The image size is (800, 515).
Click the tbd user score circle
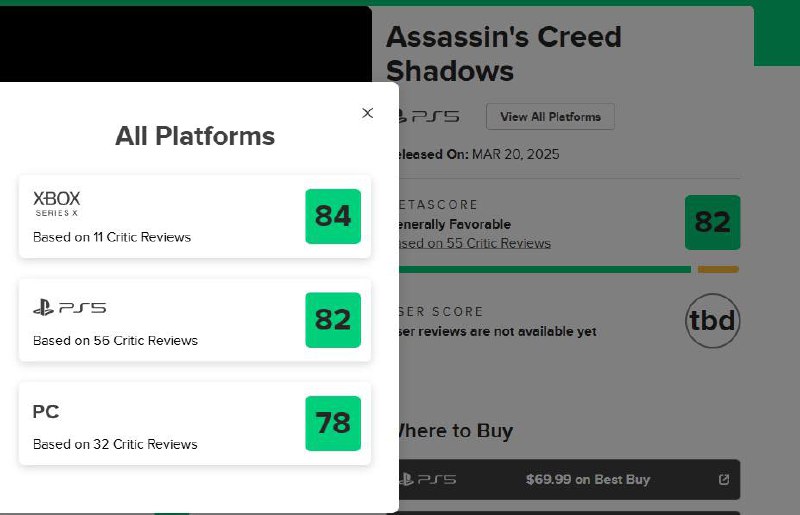[712, 321]
